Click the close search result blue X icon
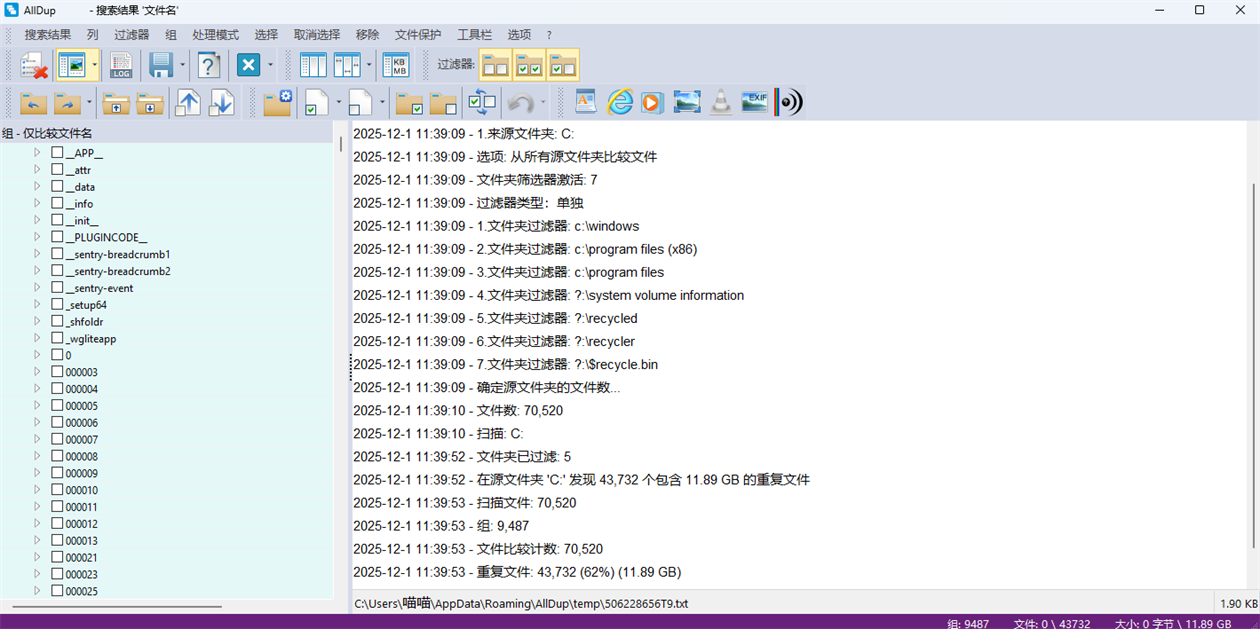1260x629 pixels. pos(246,64)
